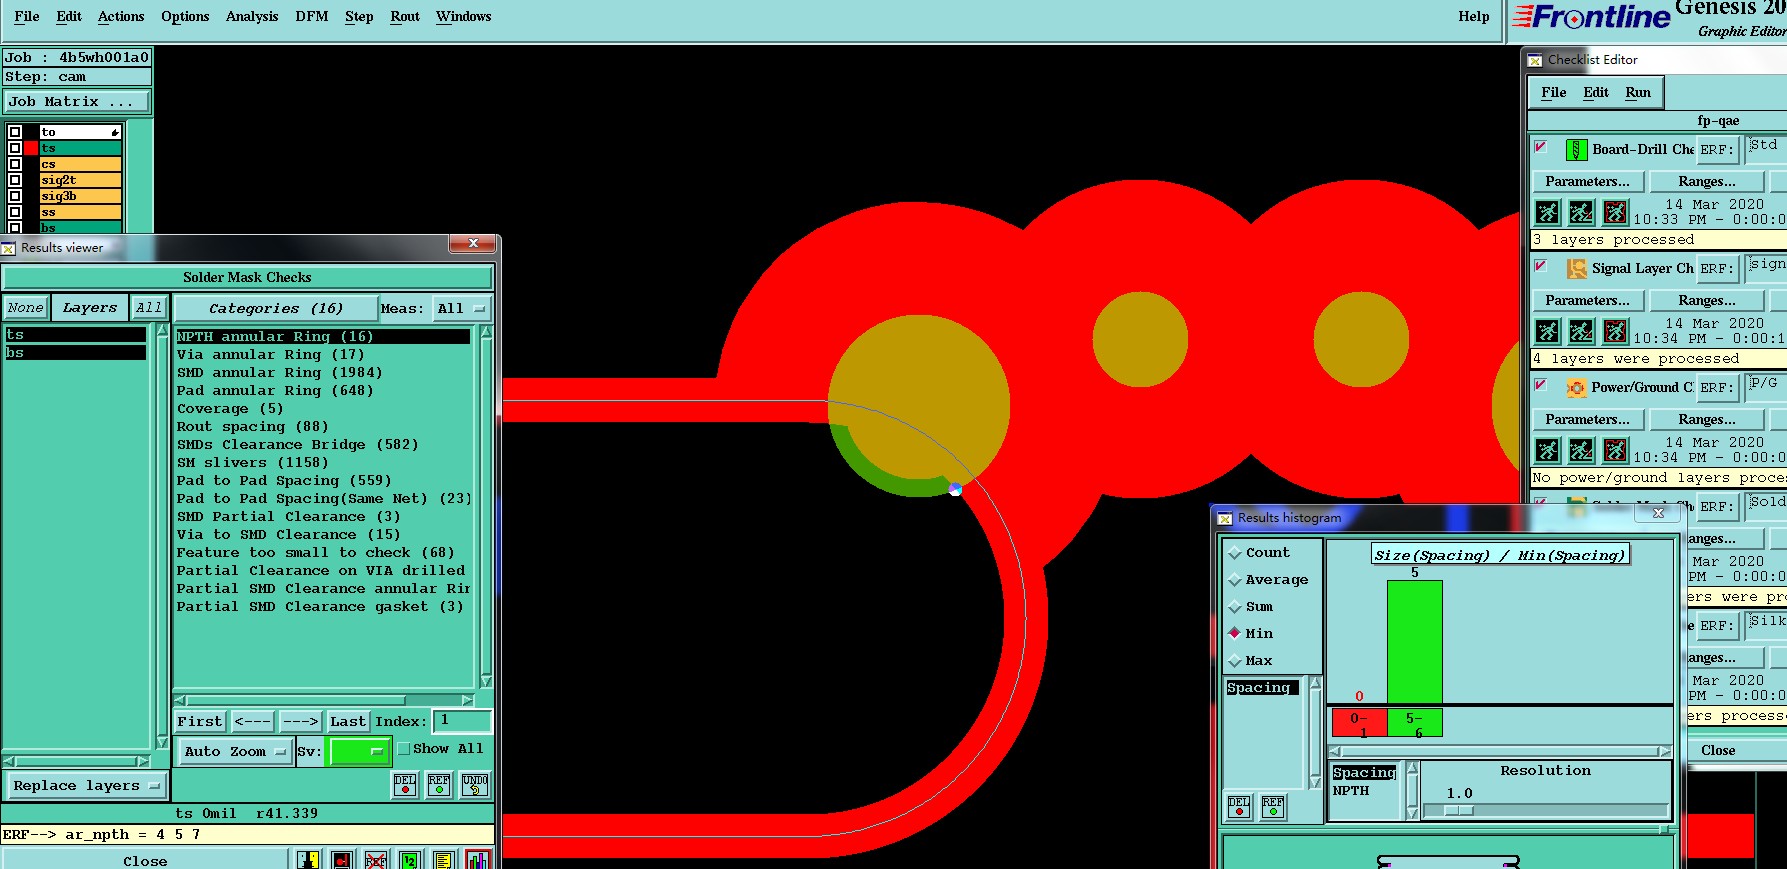The width and height of the screenshot is (1787, 869).
Task: Click red runner icon under Board-Drill Checks
Action: (x=1616, y=212)
